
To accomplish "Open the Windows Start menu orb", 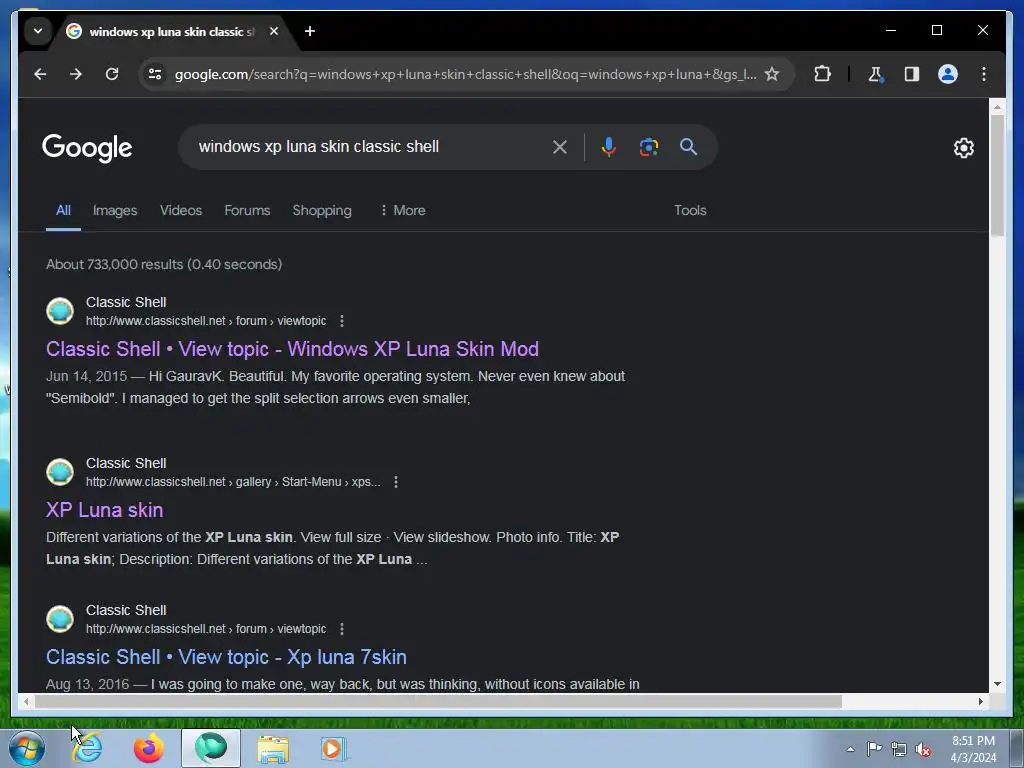I will [x=27, y=748].
